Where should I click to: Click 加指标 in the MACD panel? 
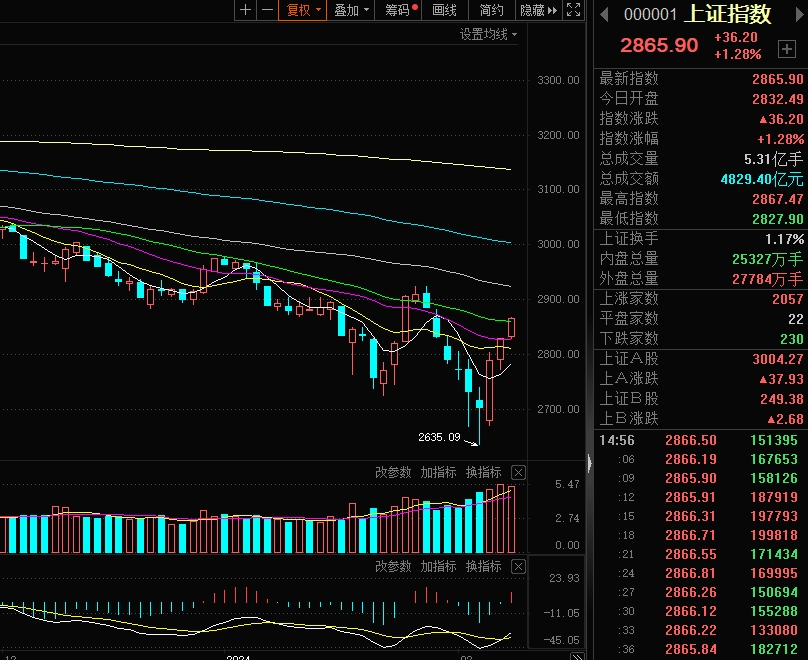click(x=439, y=566)
